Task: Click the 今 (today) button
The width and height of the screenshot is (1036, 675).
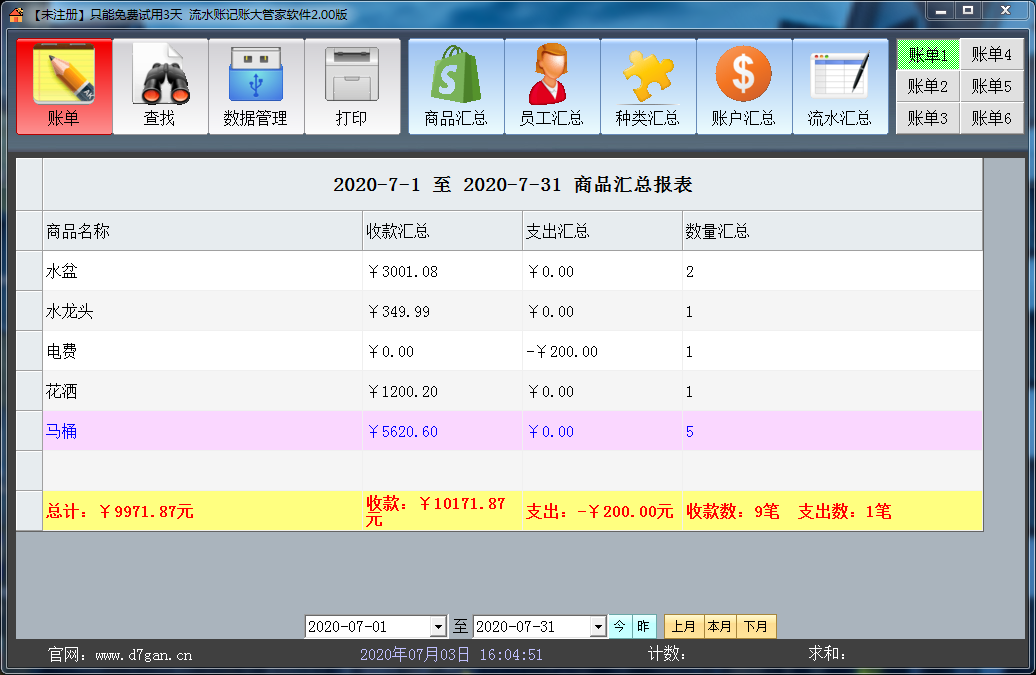Action: pyautogui.click(x=621, y=626)
